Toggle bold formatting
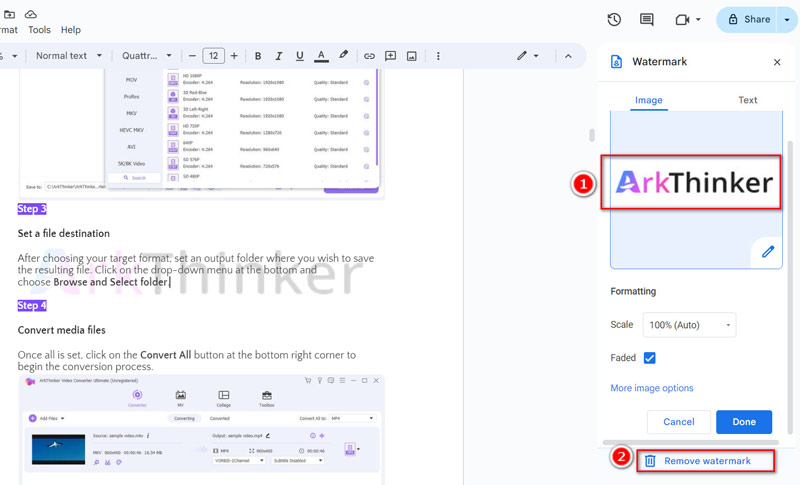This screenshot has height=485, width=800. 258,56
